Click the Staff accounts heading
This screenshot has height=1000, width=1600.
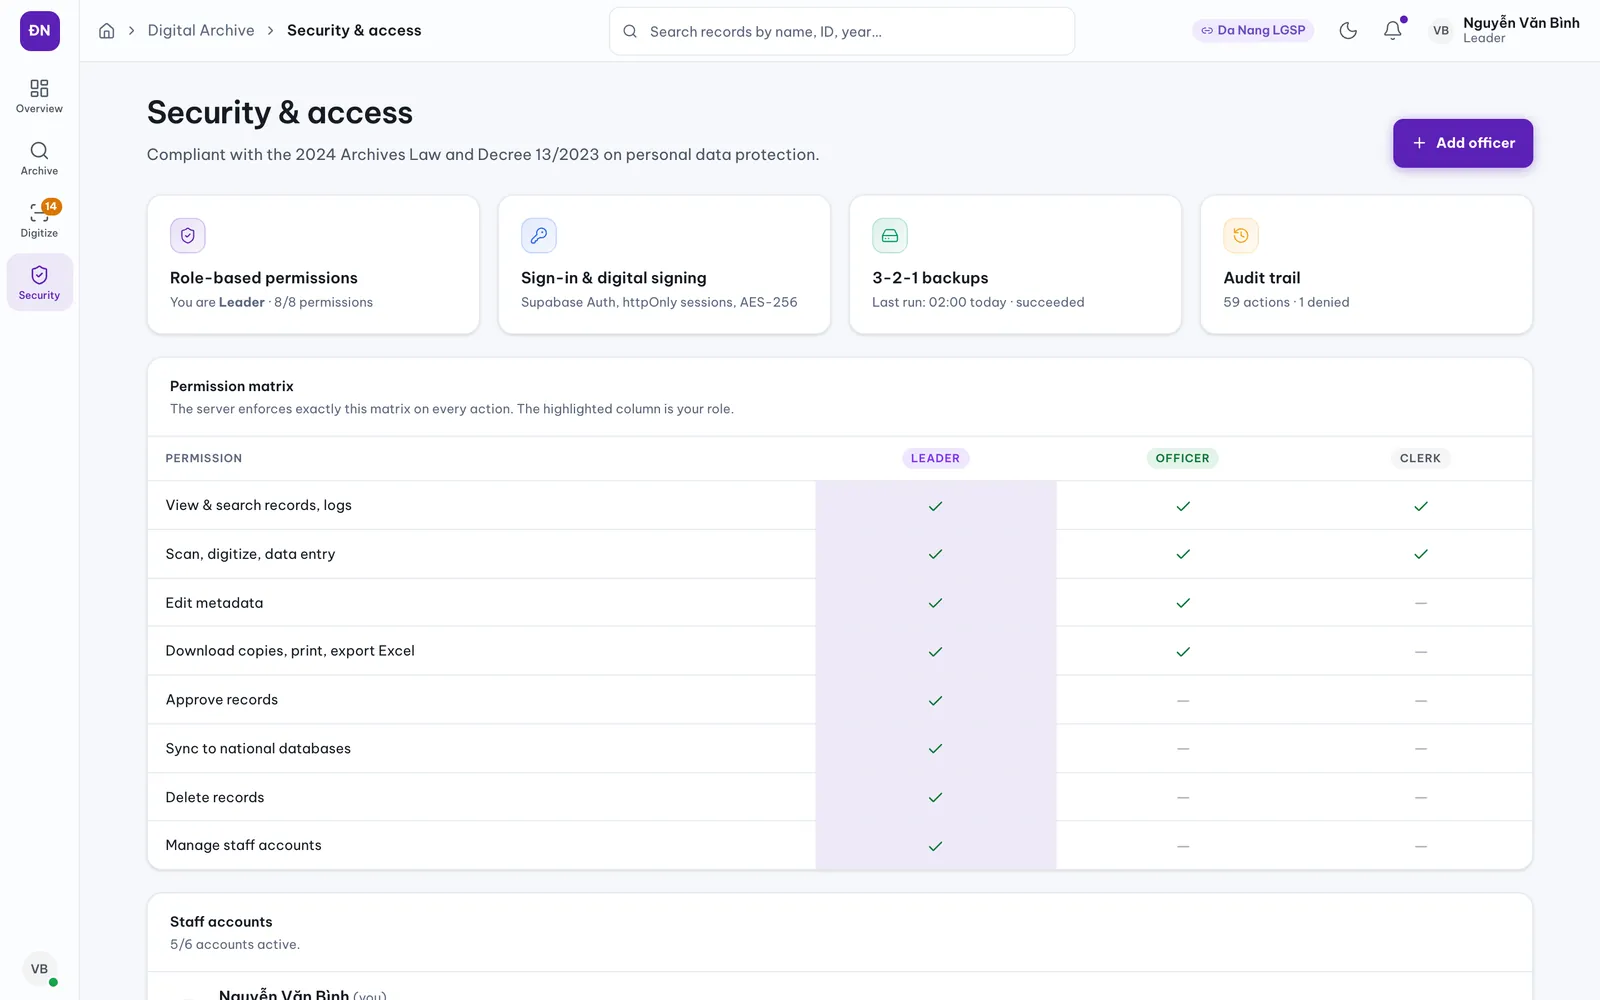[221, 922]
